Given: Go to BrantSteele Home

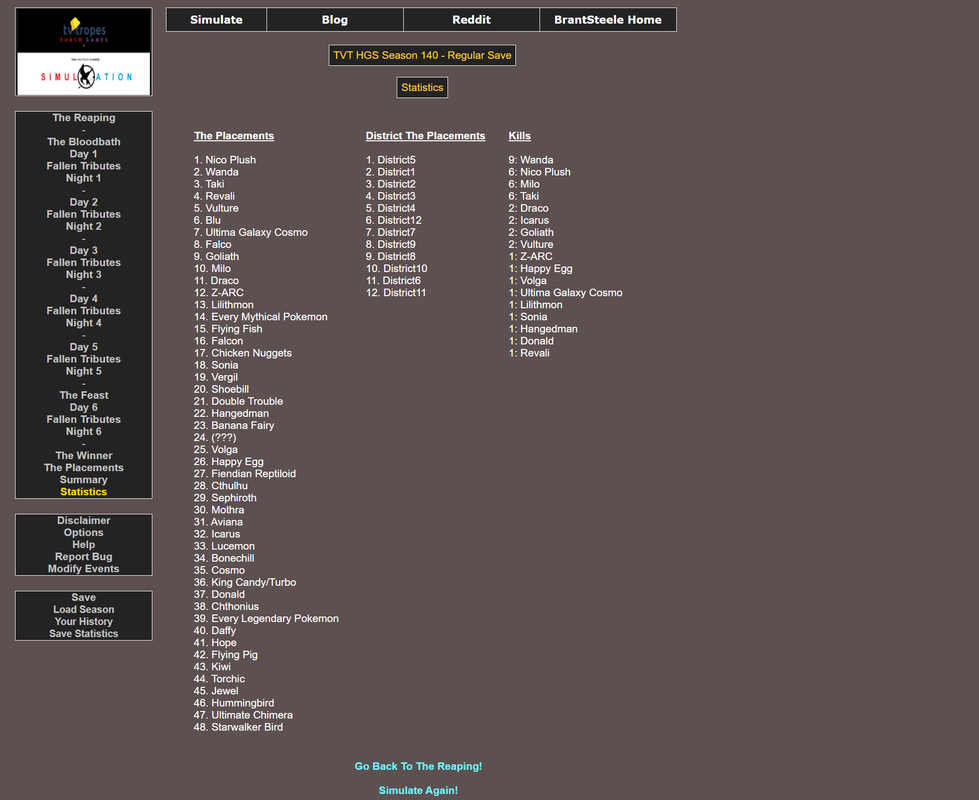Looking at the screenshot, I should pyautogui.click(x=608, y=19).
